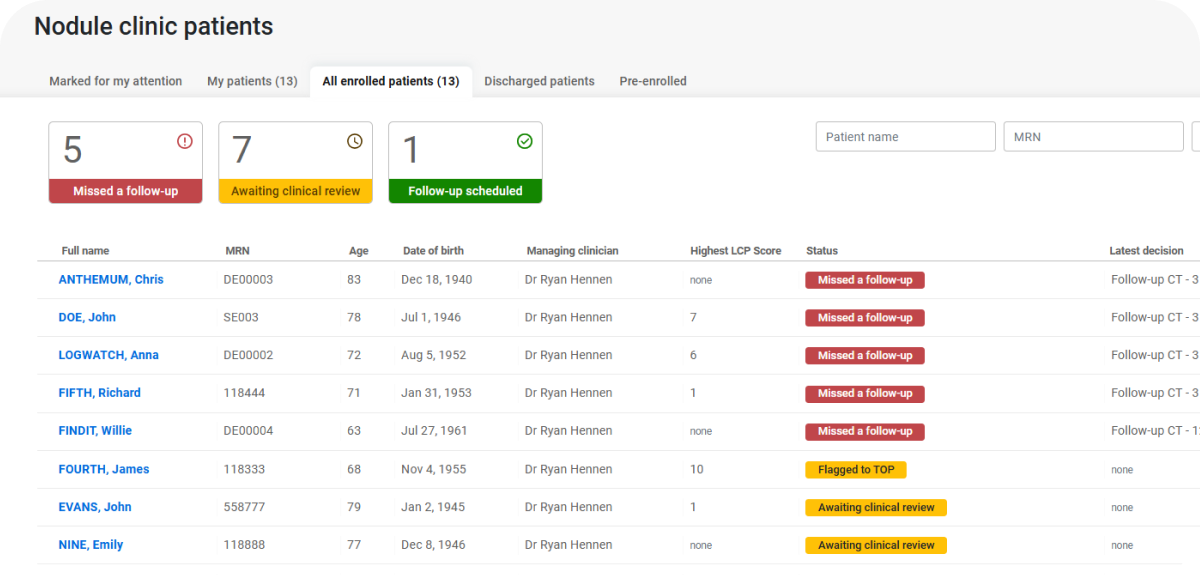The height and width of the screenshot is (575, 1200).
Task: Filter by Awaiting clinical review card
Action: point(296,163)
